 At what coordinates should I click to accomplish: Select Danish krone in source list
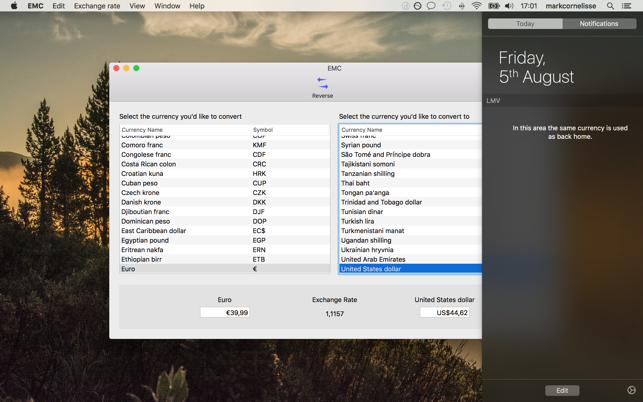click(225, 202)
